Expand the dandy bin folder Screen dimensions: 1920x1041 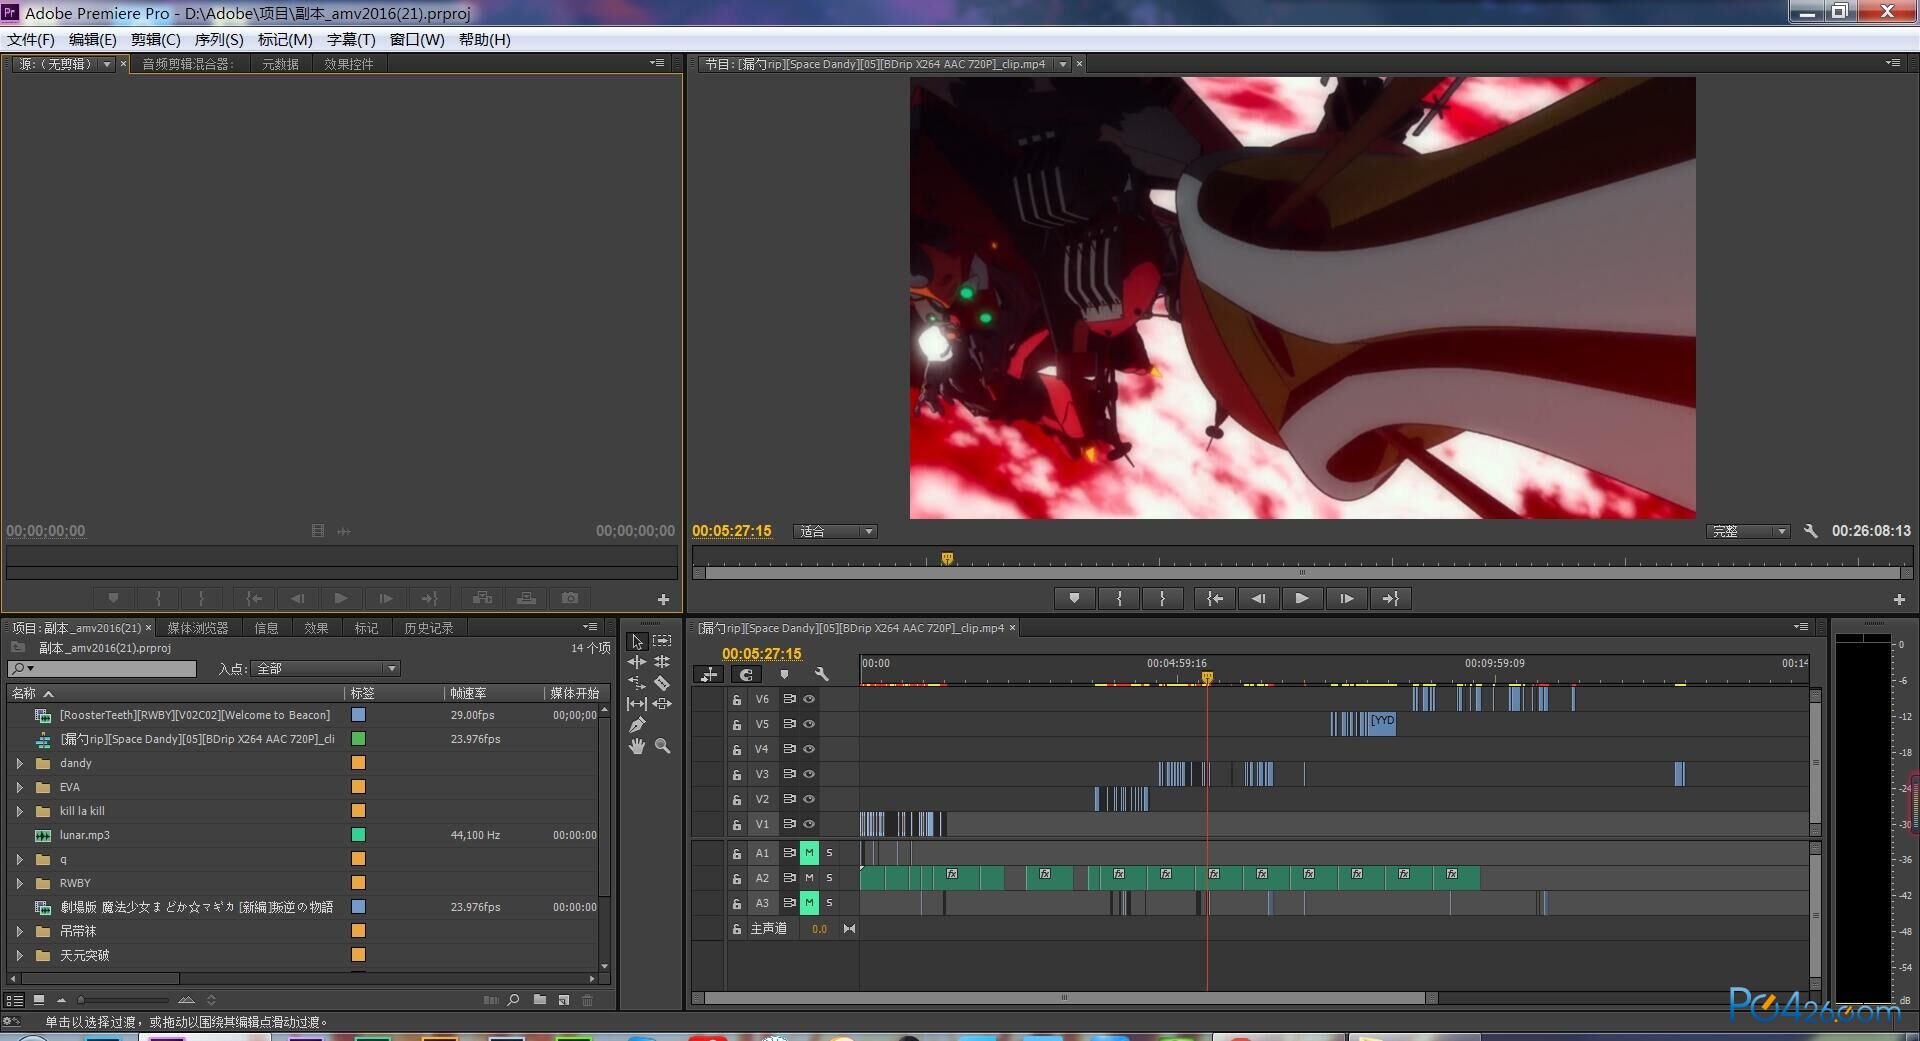(x=19, y=763)
